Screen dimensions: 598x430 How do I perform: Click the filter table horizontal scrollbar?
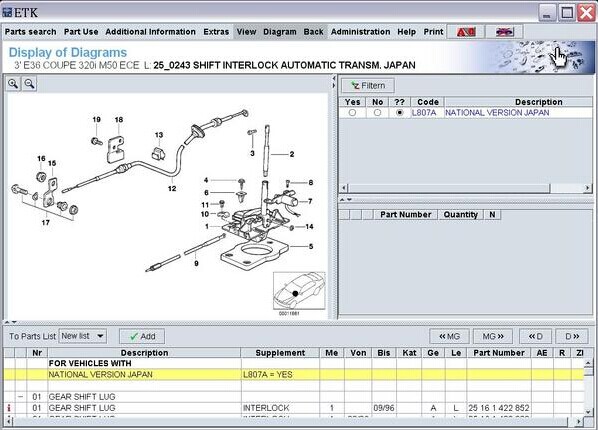coord(465,188)
